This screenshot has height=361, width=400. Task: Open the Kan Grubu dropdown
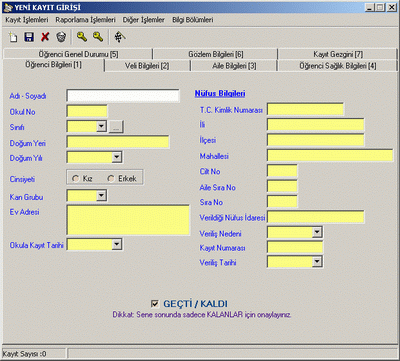101,195
